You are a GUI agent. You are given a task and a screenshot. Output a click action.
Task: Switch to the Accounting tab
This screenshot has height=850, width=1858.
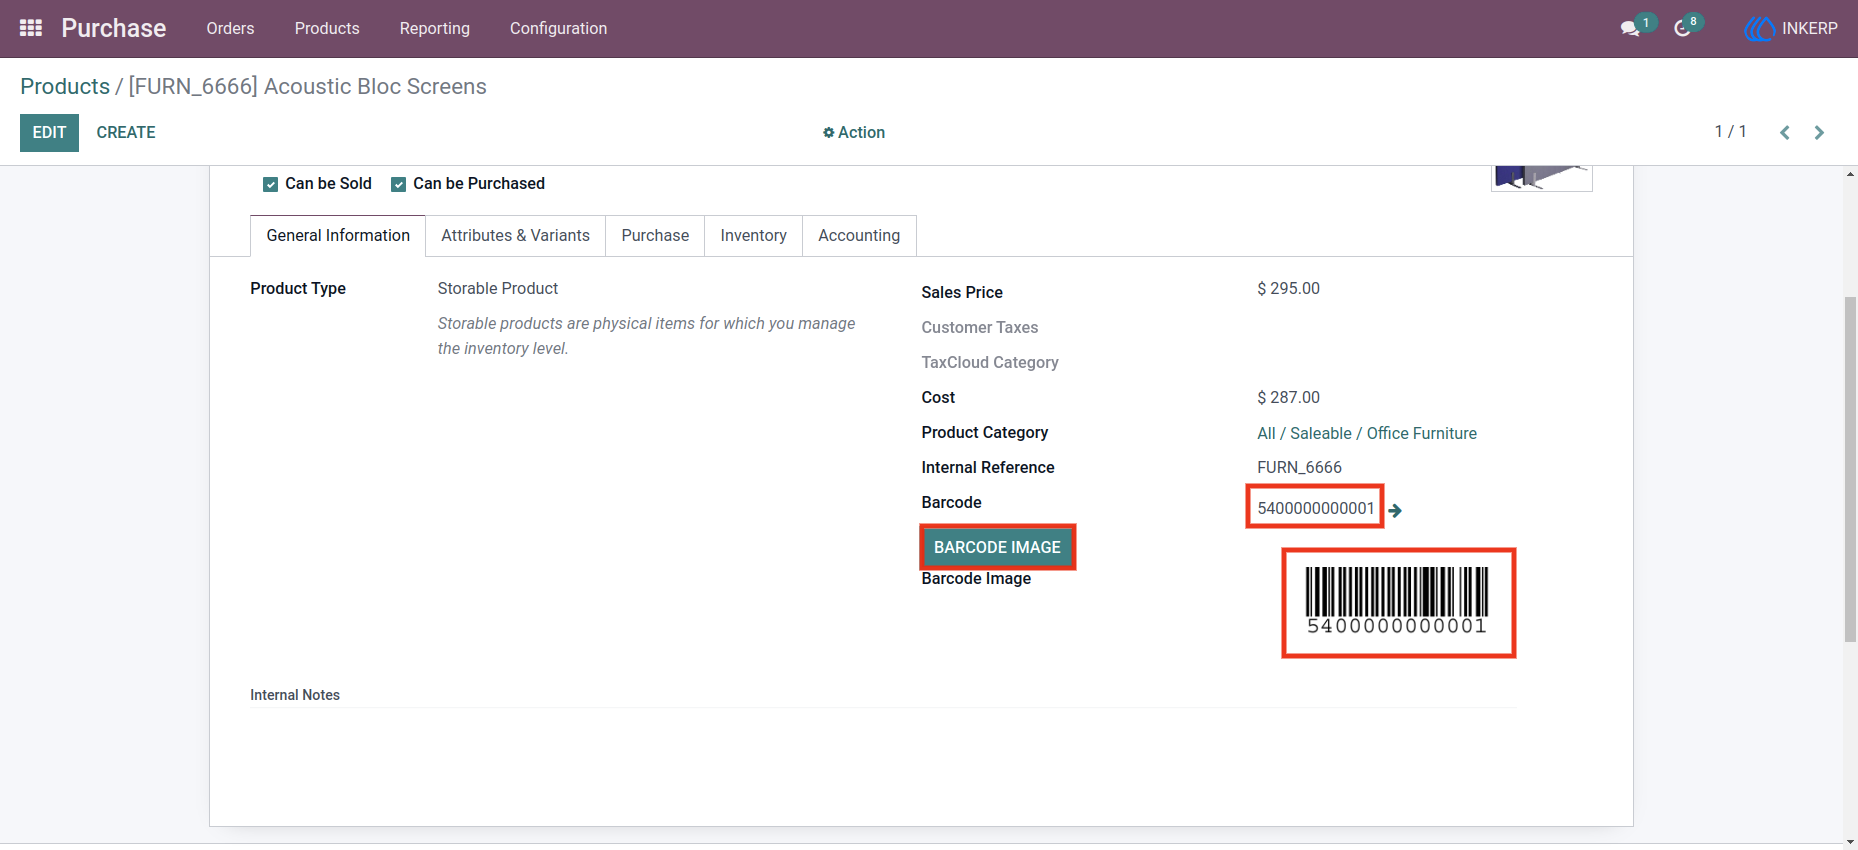pos(859,236)
